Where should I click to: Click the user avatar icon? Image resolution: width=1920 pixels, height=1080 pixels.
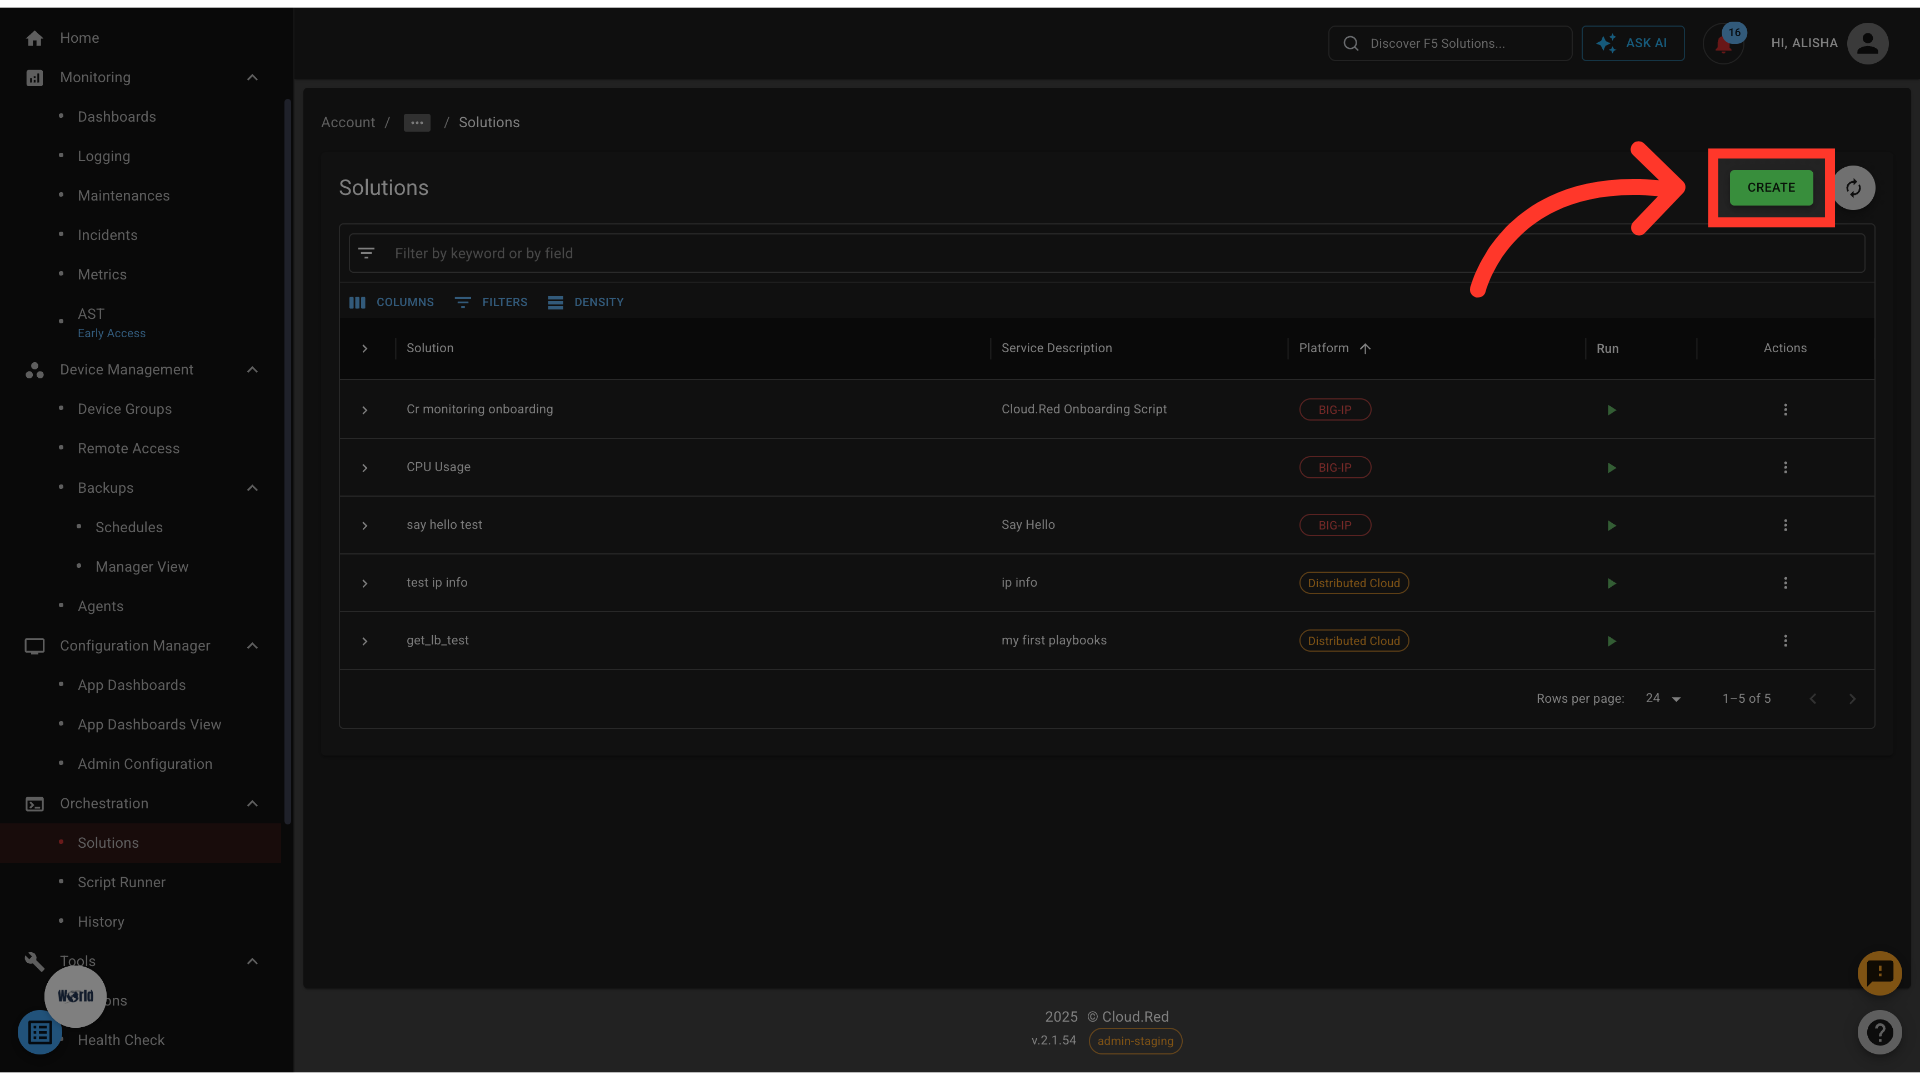(x=1867, y=44)
